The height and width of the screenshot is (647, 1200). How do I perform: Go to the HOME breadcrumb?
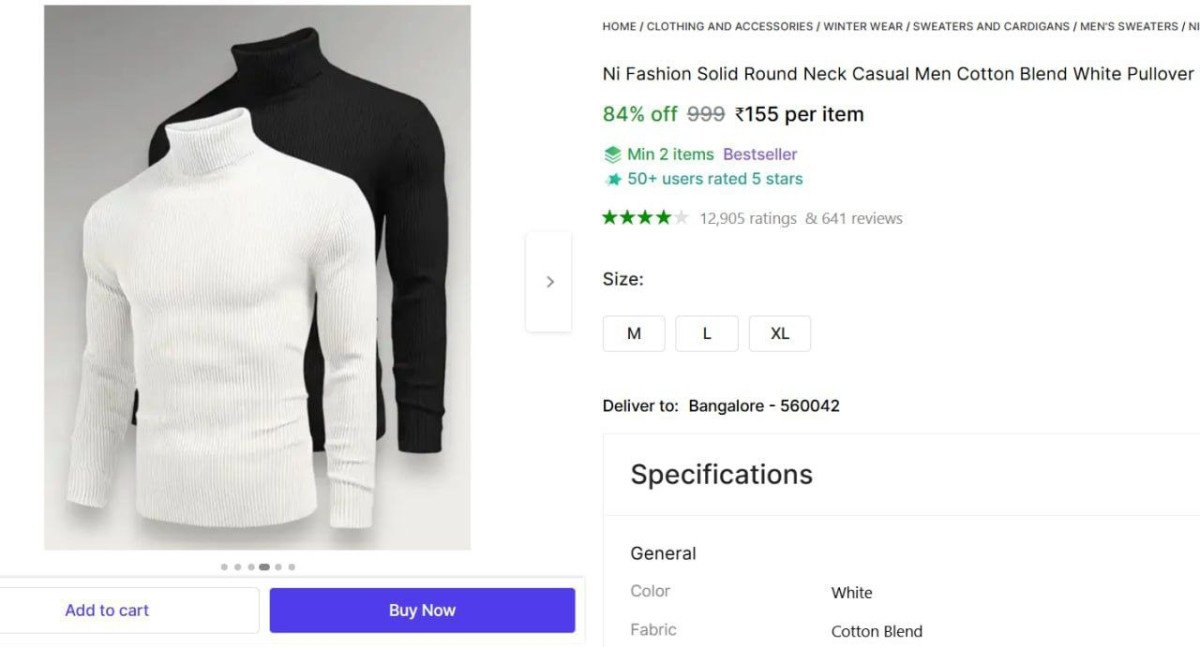[x=619, y=27]
